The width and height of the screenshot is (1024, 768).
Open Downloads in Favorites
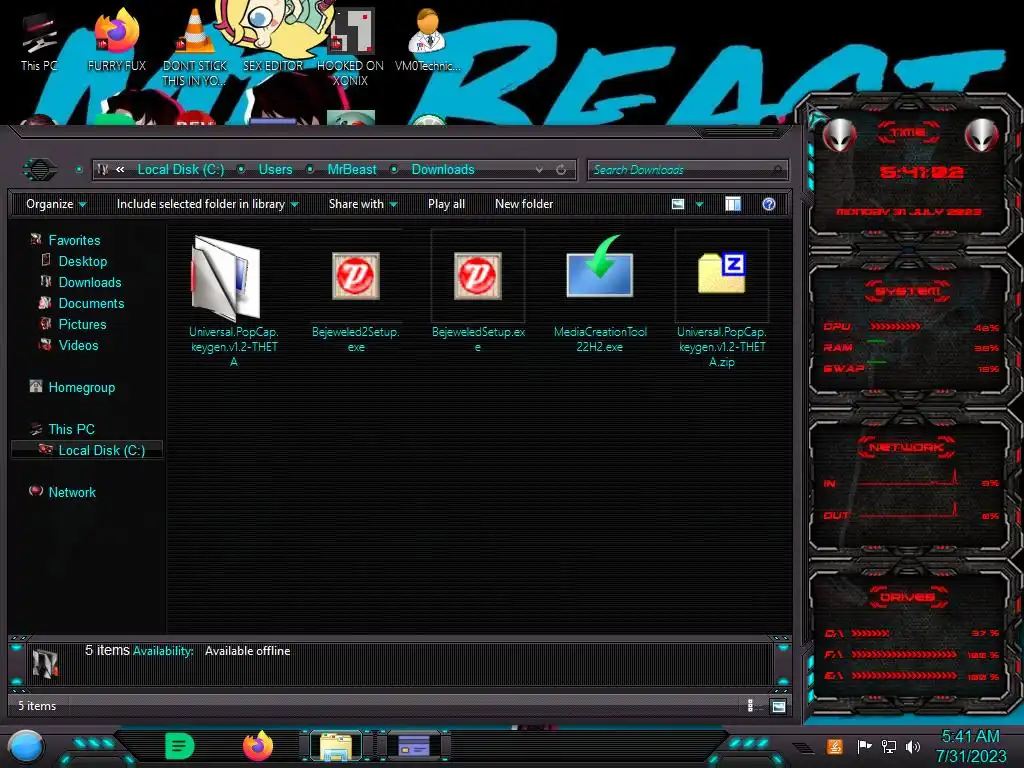89,282
